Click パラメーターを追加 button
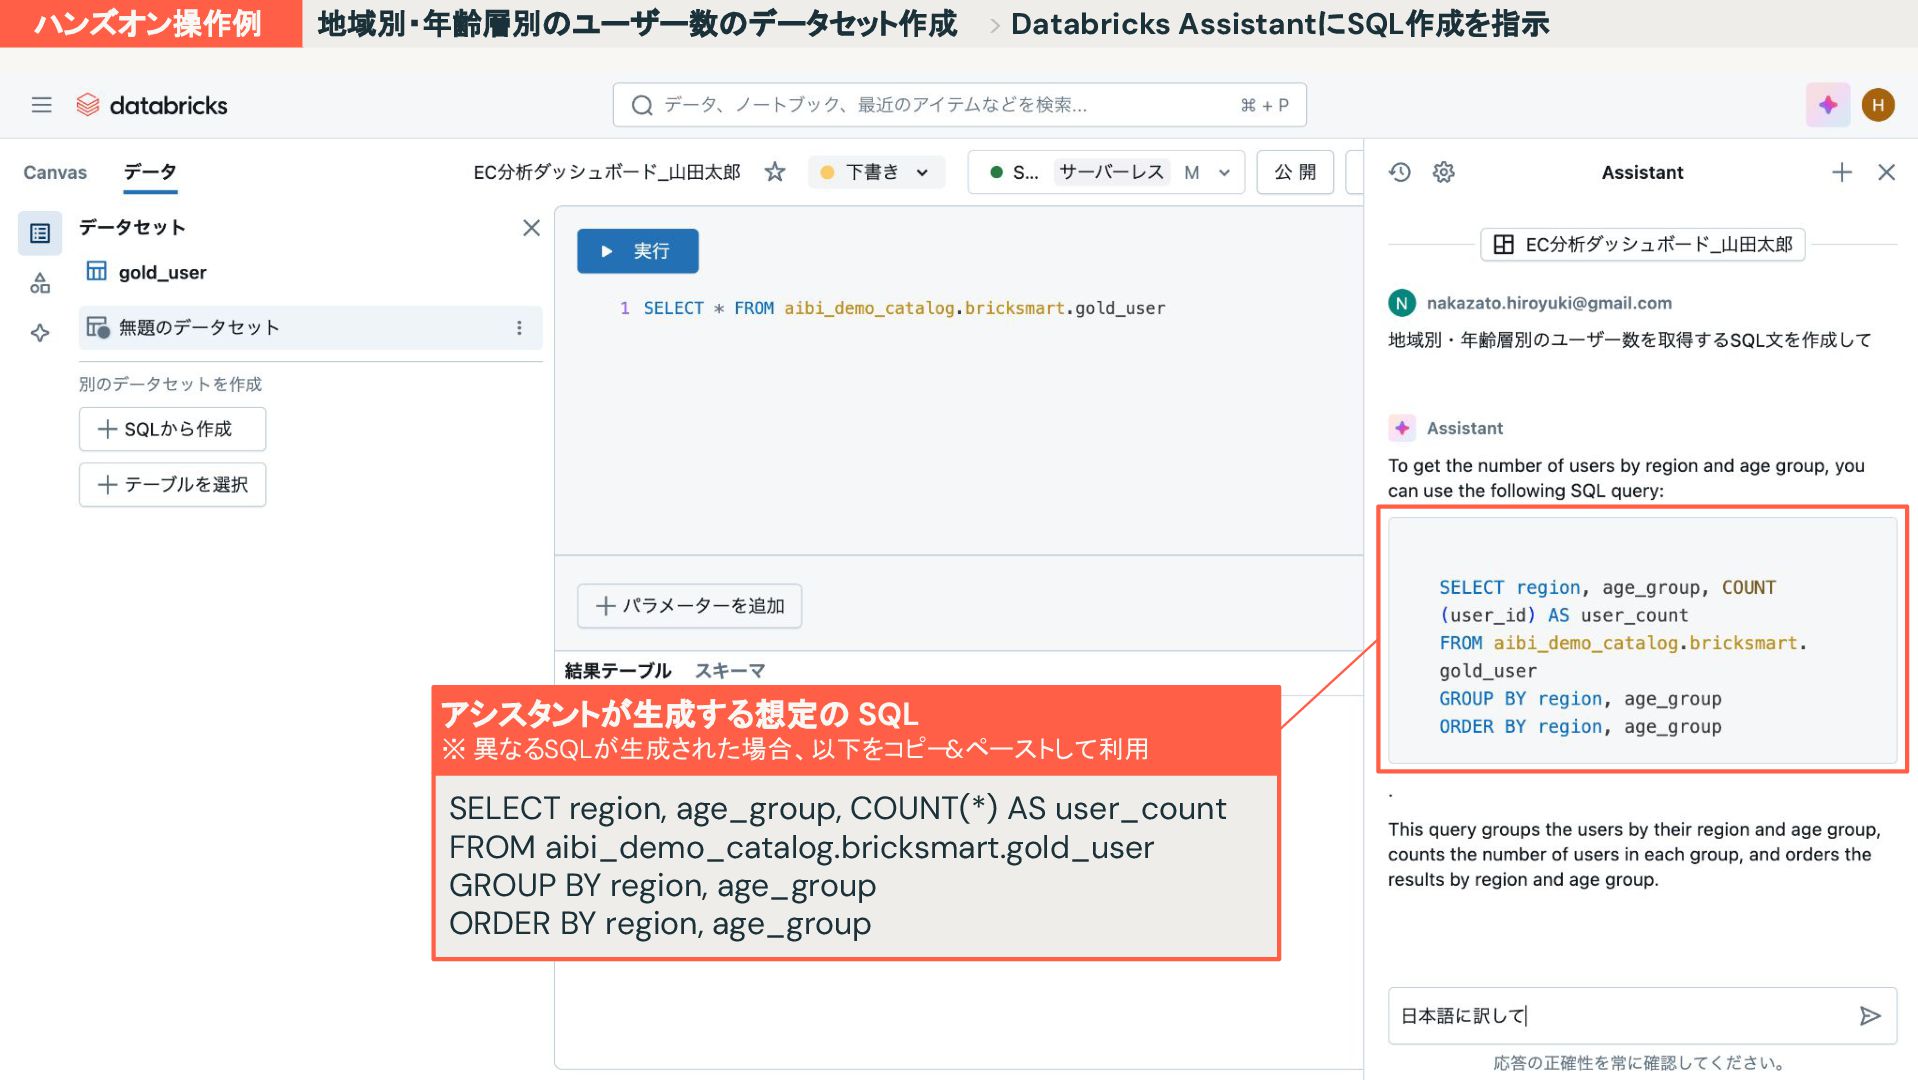 pyautogui.click(x=689, y=606)
